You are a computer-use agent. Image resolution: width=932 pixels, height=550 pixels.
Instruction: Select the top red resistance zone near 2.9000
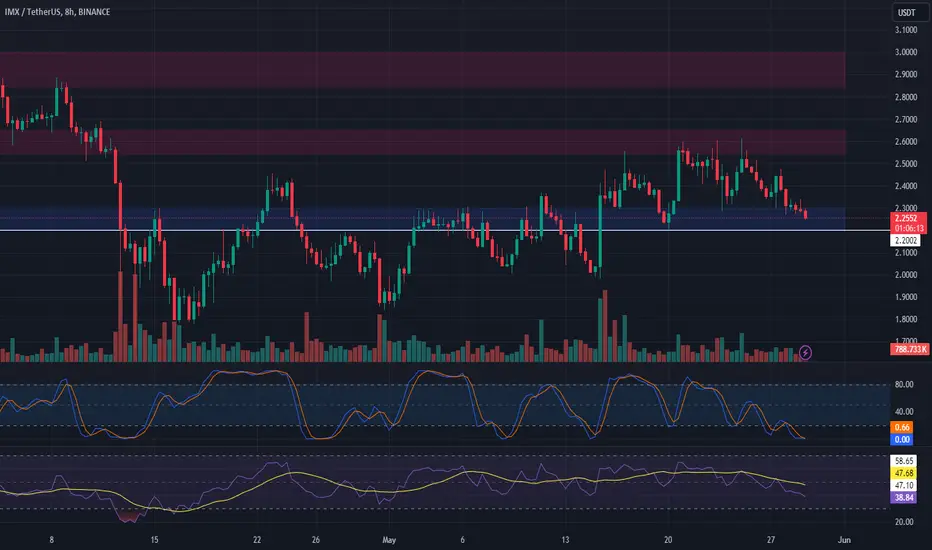[x=423, y=70]
